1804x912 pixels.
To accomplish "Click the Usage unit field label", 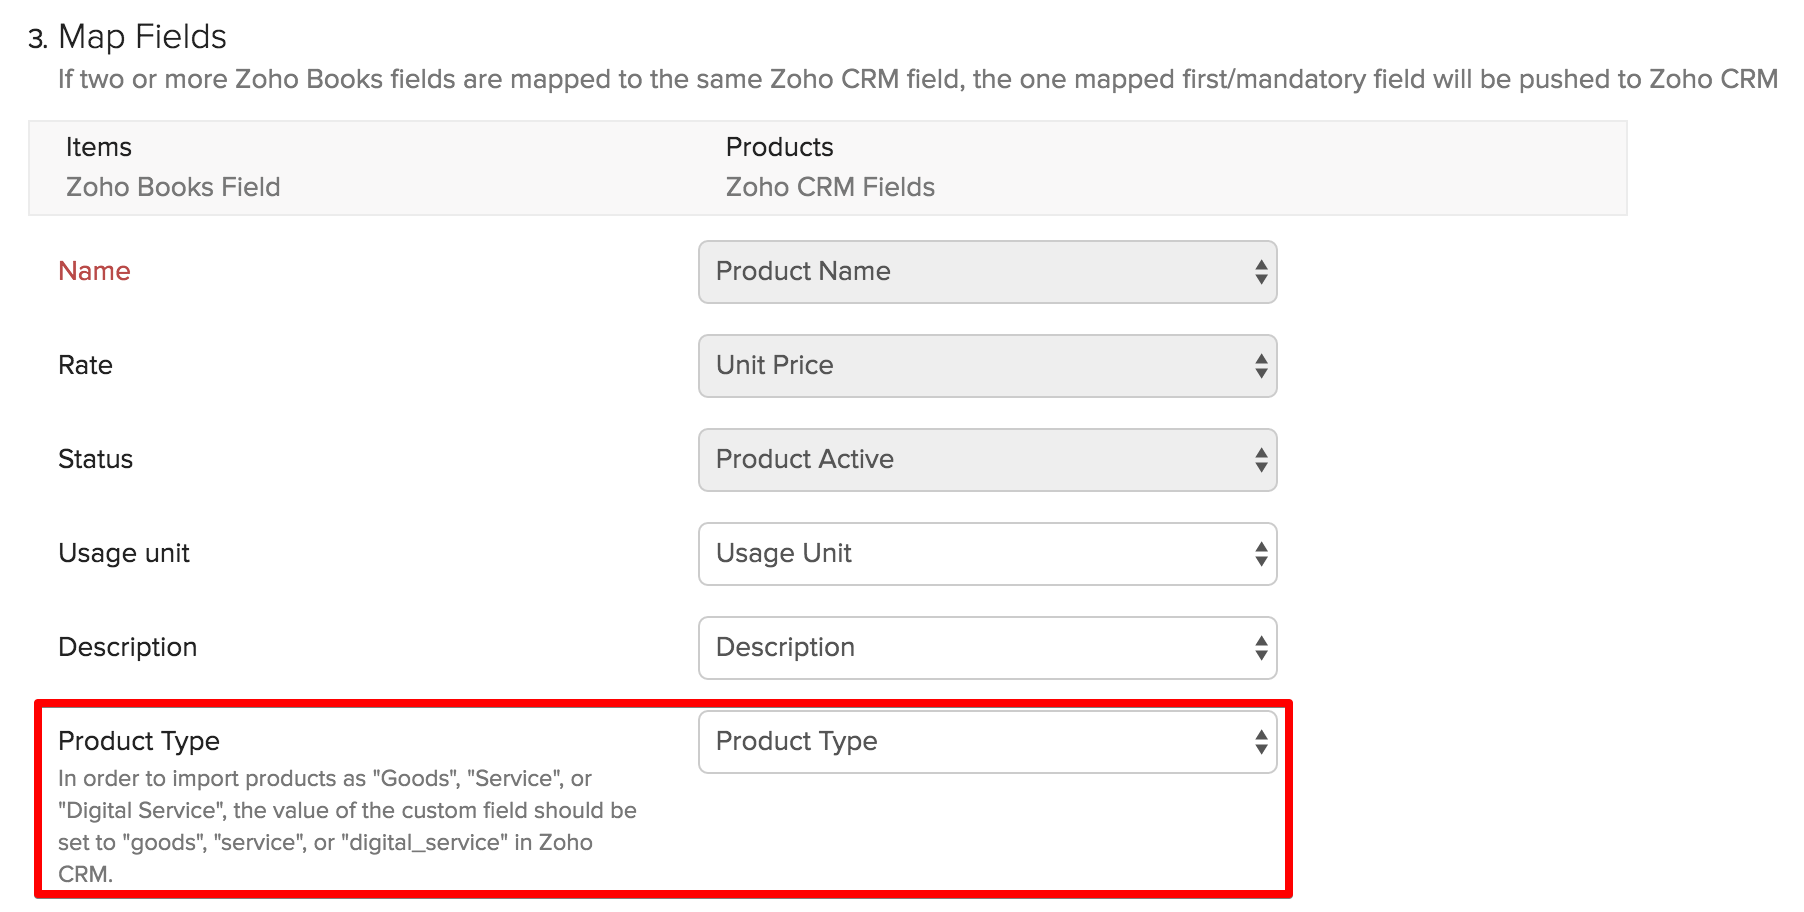I will [x=123, y=553].
